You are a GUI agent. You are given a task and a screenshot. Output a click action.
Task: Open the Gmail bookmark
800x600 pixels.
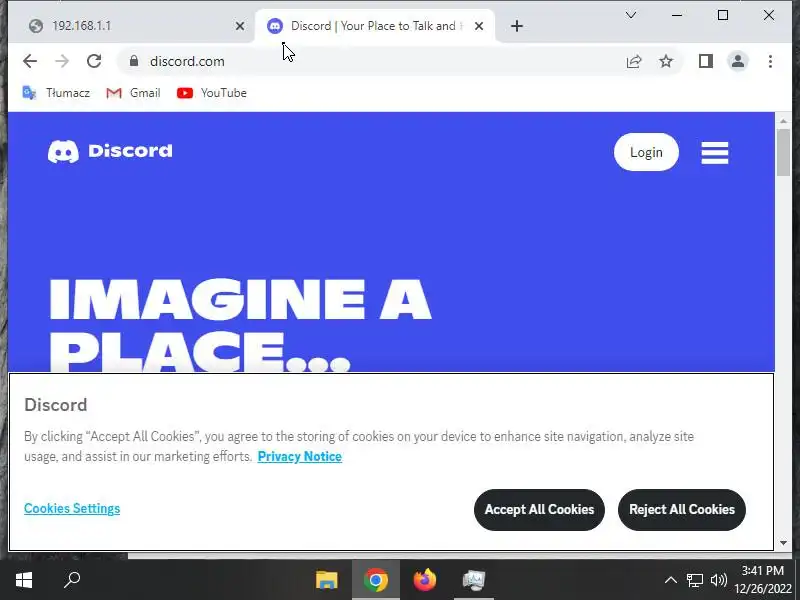pyautogui.click(x=133, y=93)
